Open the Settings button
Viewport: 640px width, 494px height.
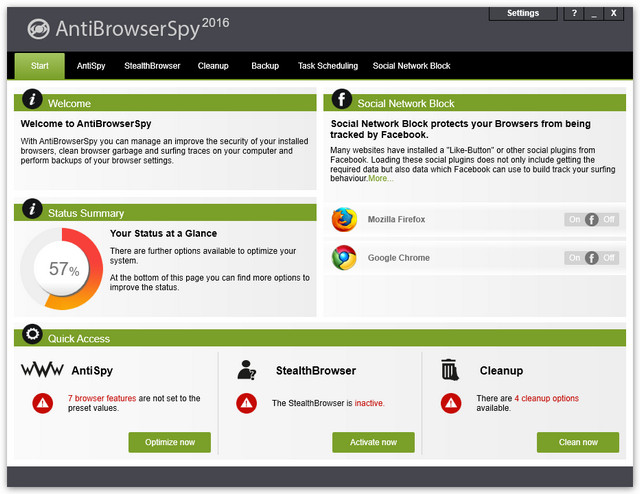[523, 13]
